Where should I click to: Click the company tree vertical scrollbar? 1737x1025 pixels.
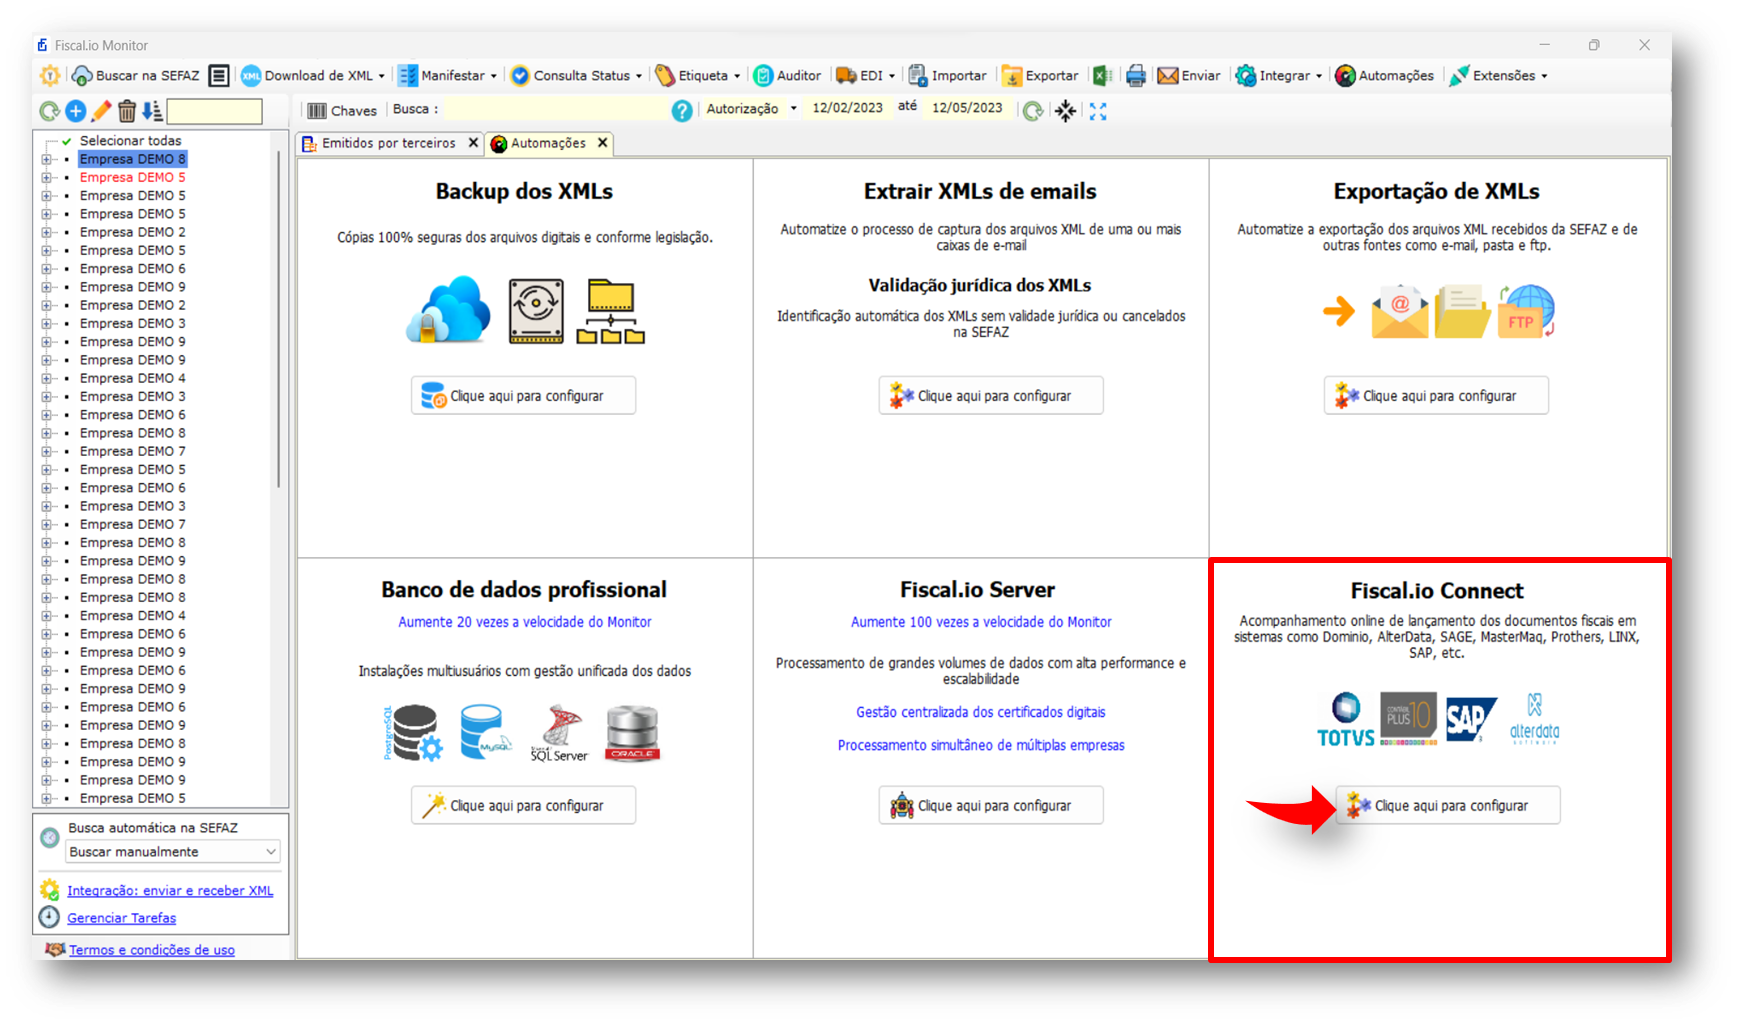[x=278, y=320]
